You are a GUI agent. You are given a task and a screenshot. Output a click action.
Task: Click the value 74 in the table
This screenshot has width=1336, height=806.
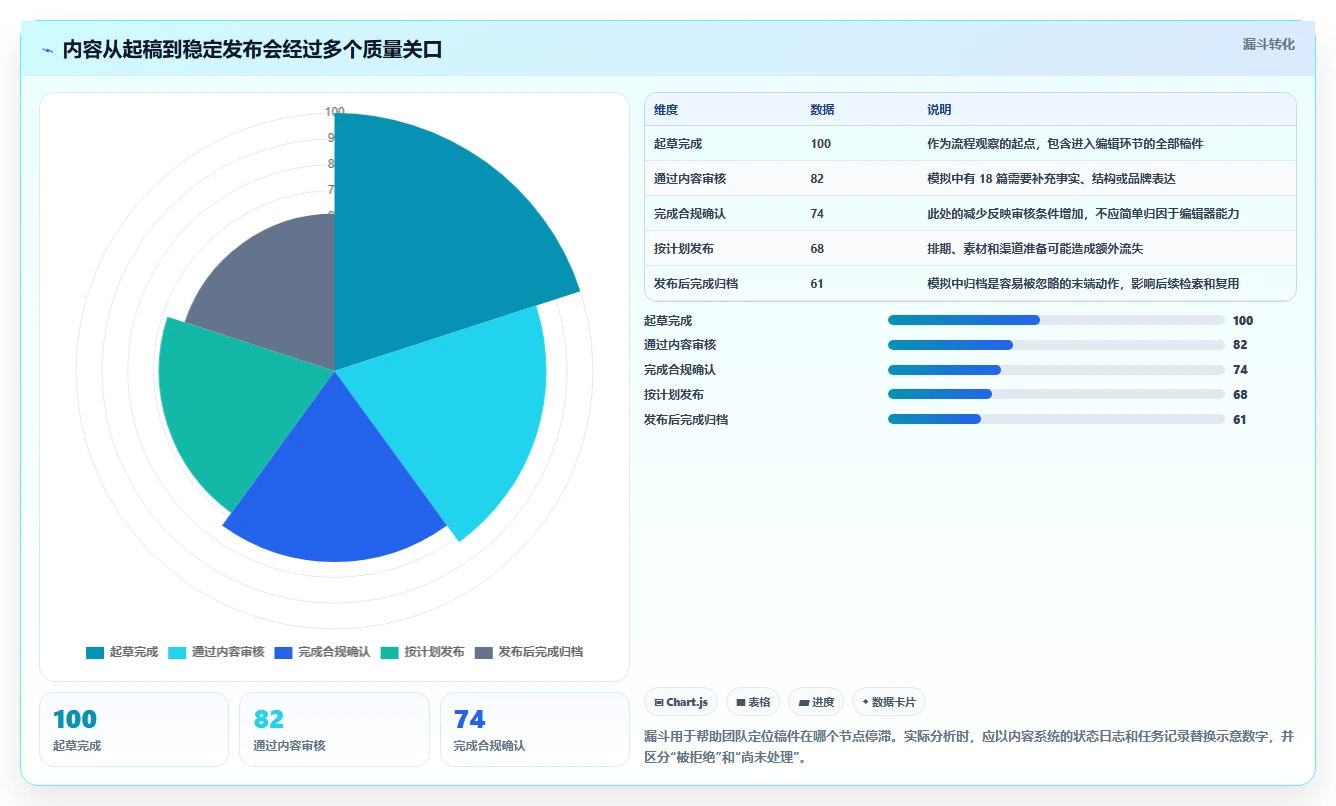coord(817,214)
